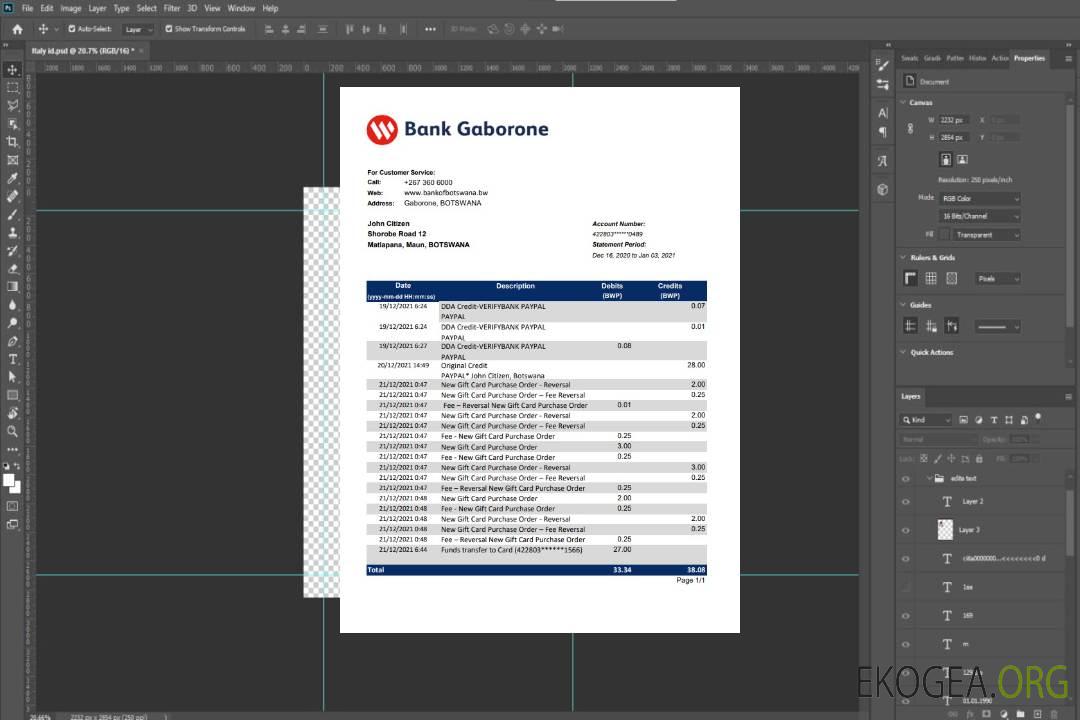1080x720 pixels.
Task: Open the guide line style dropdown
Action: click(998, 327)
